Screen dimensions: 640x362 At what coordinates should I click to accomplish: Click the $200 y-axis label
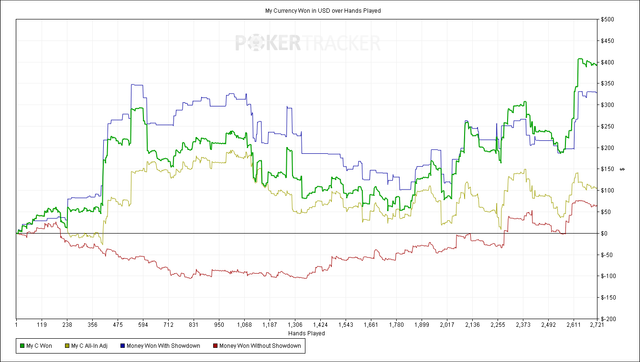607,148
